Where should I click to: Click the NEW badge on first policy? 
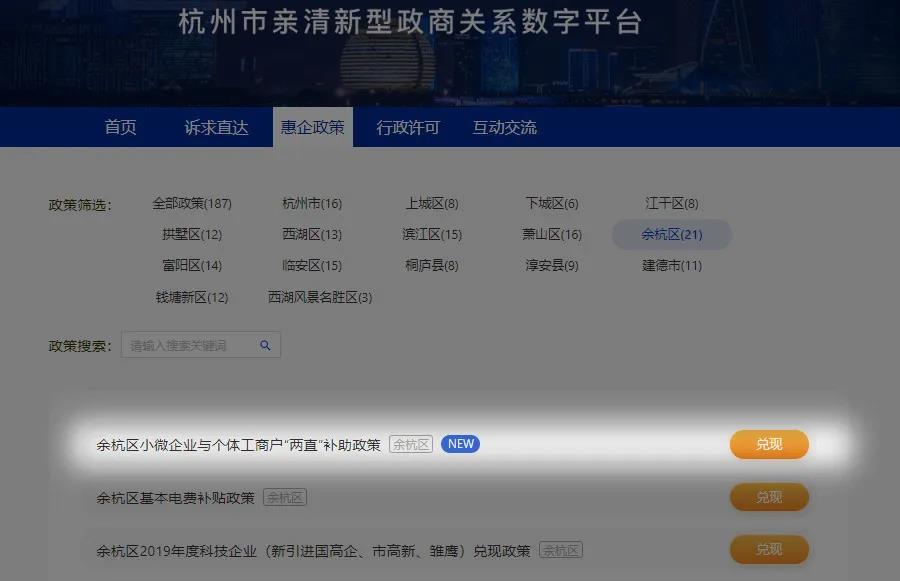tap(460, 444)
